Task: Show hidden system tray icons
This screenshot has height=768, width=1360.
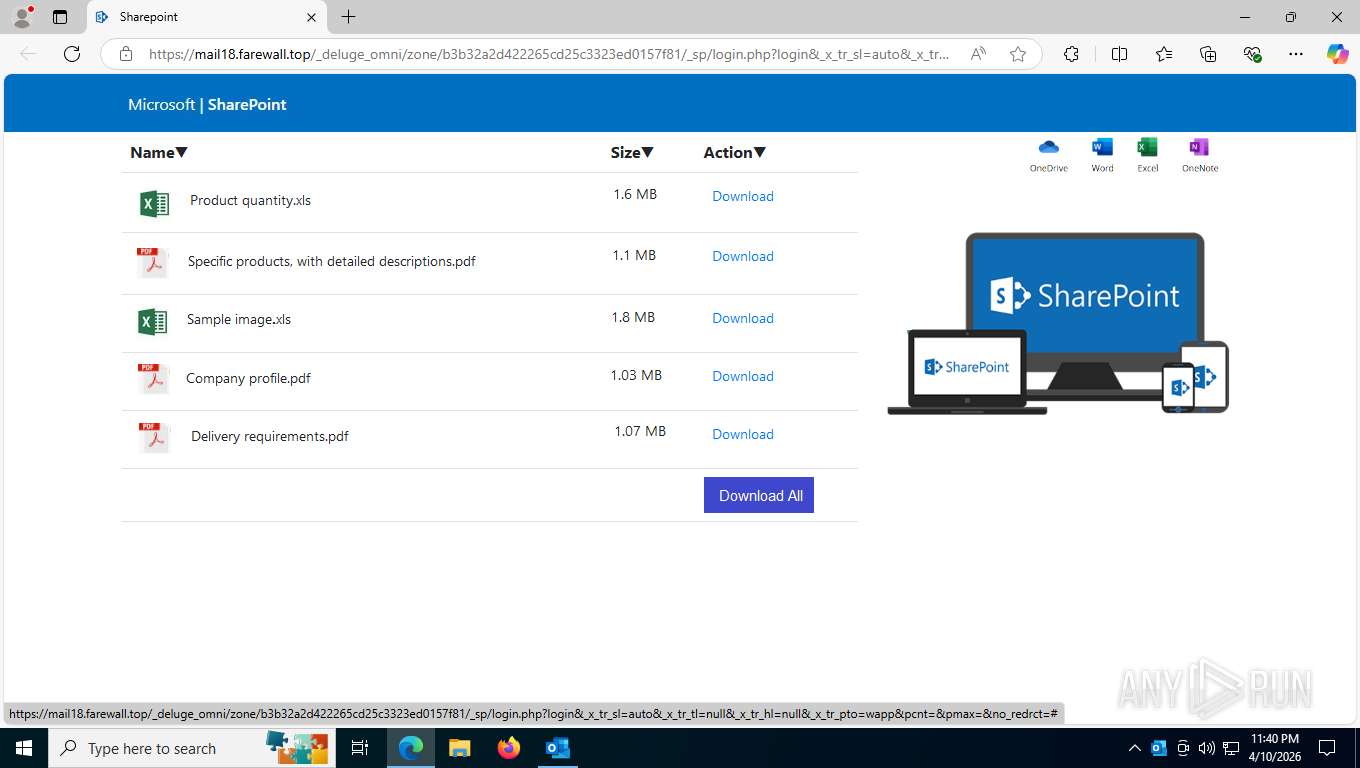Action: pos(1134,748)
